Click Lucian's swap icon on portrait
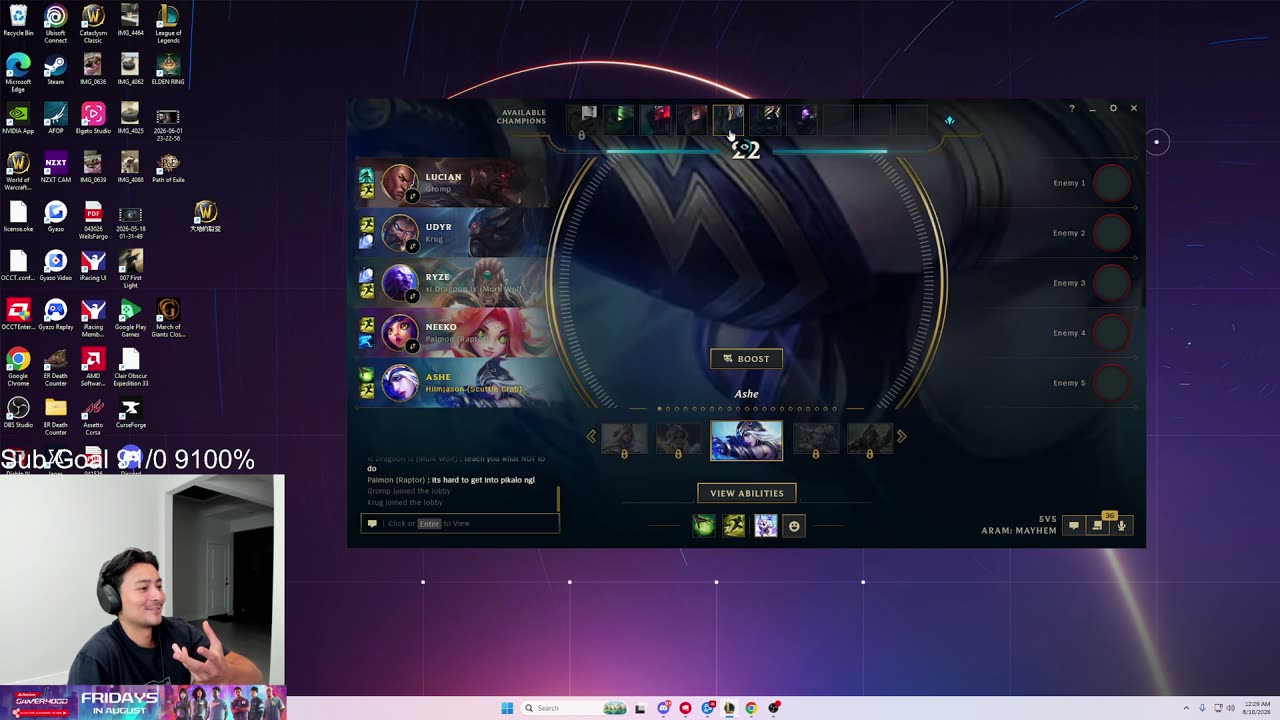 click(412, 197)
